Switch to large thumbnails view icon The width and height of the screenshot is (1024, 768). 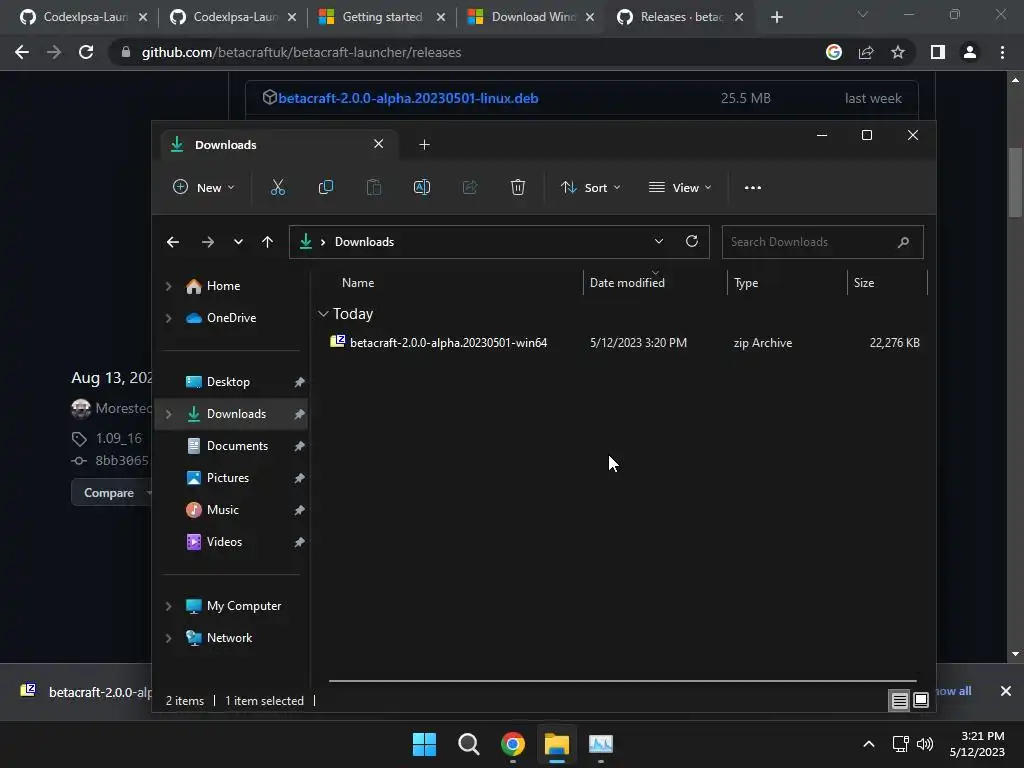pyautogui.click(x=921, y=701)
